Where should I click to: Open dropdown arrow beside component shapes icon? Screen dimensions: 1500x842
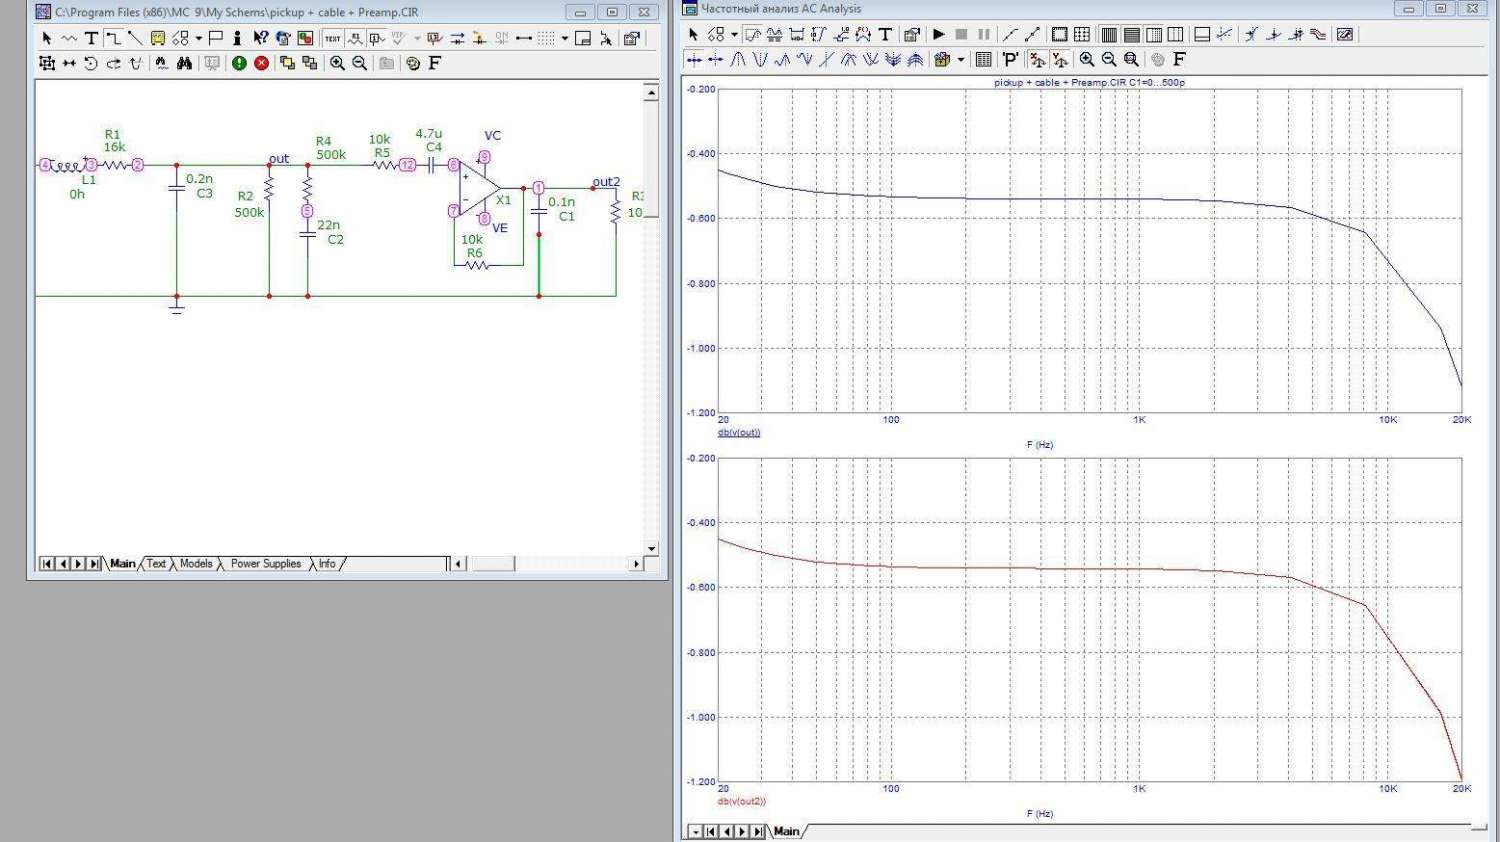coord(199,38)
